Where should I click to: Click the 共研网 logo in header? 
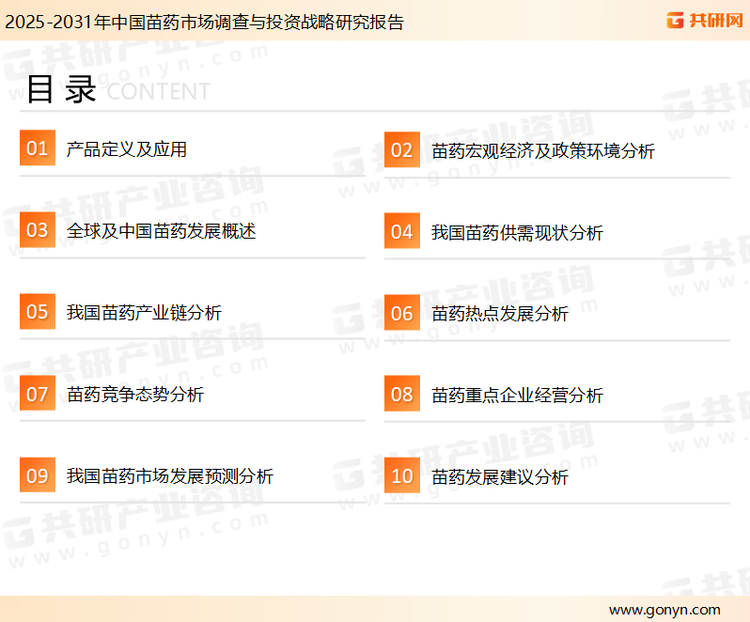(x=705, y=20)
